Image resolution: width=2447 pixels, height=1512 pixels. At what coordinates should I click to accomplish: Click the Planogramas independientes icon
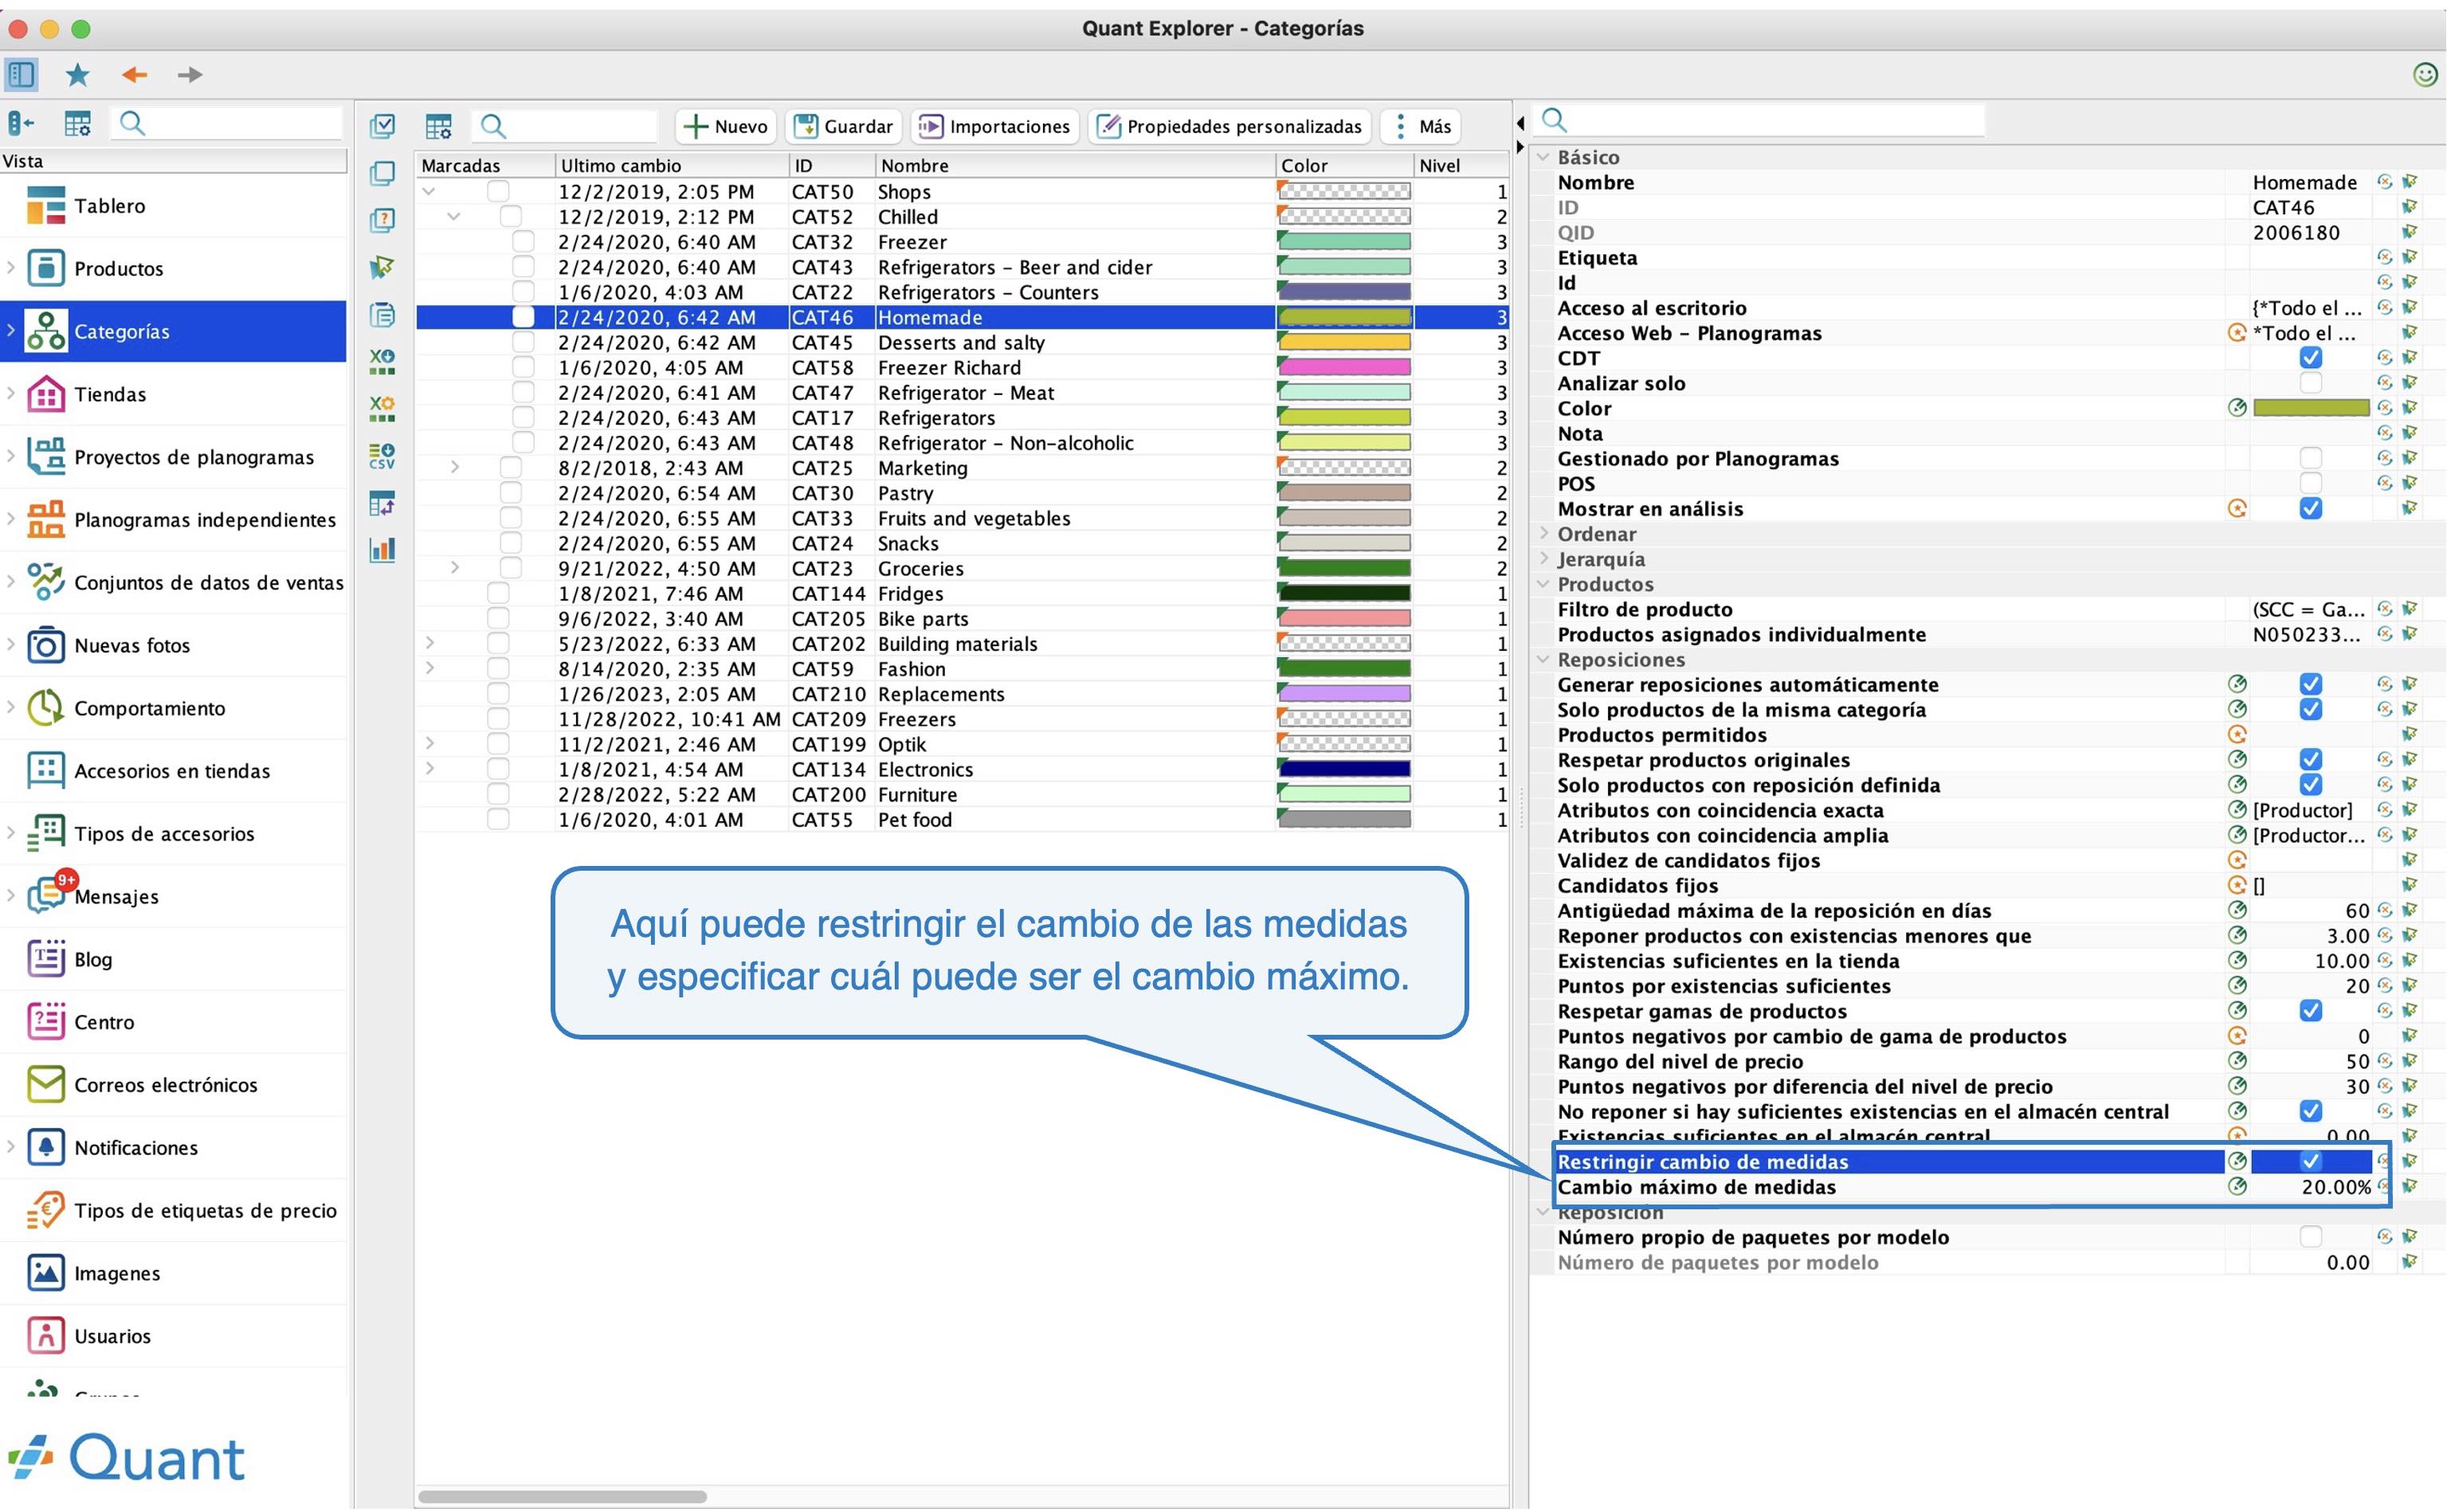pyautogui.click(x=45, y=520)
